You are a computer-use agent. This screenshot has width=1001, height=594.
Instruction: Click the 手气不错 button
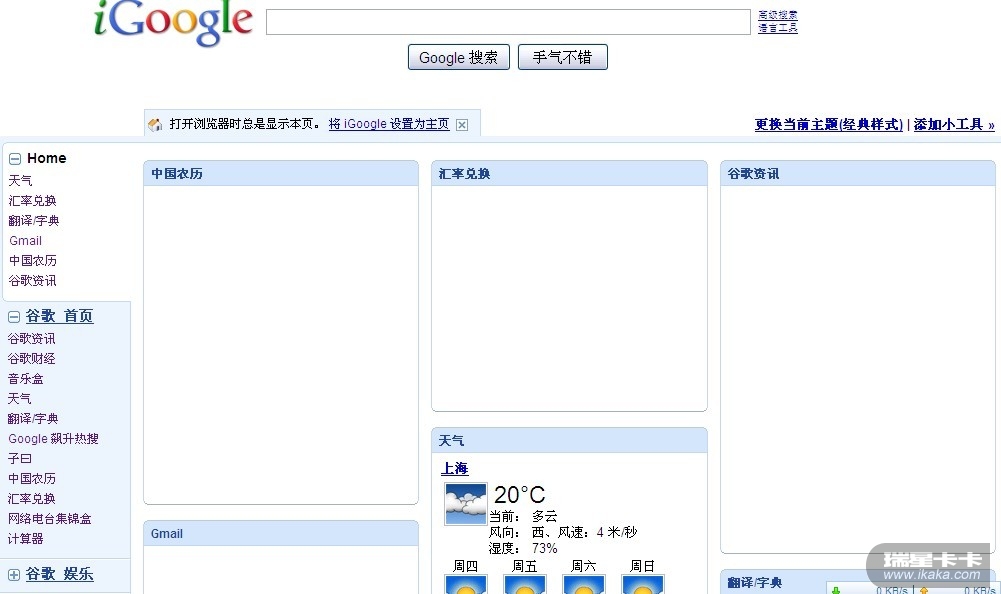[562, 57]
